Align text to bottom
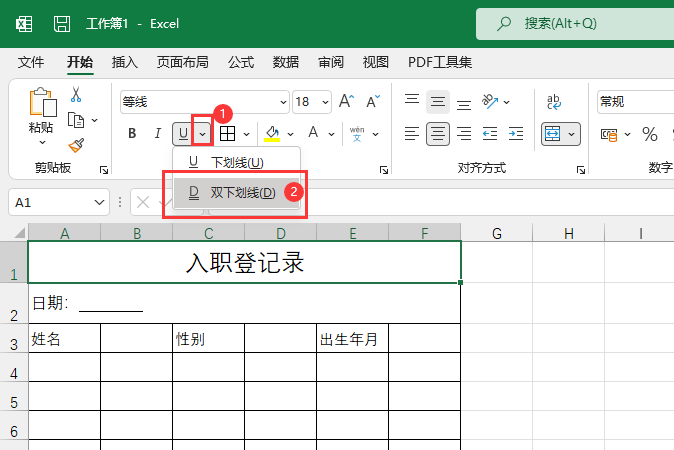The image size is (674, 450). point(464,104)
